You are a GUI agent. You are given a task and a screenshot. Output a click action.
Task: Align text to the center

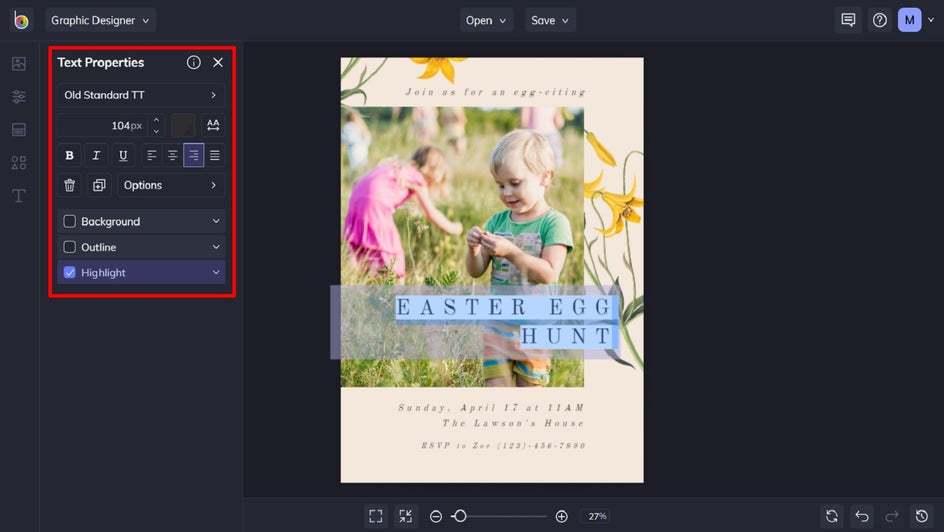point(173,155)
